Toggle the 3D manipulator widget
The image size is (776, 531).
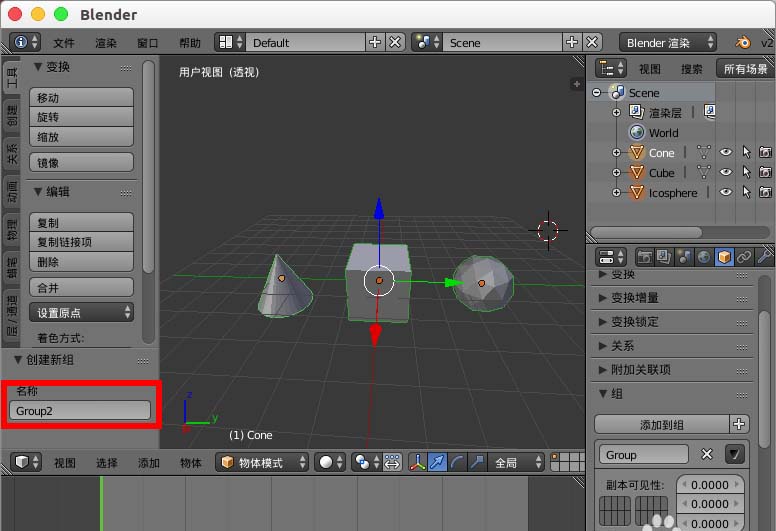point(418,462)
